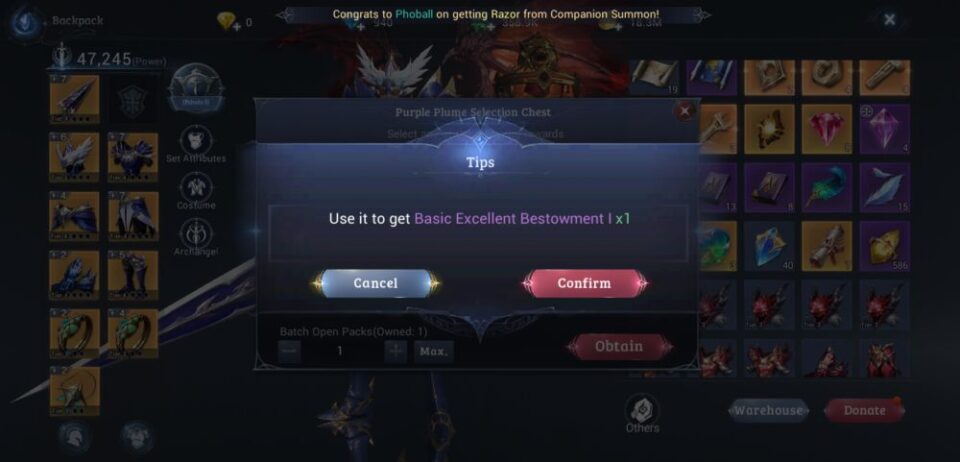Close the Purple Plume Selection Chest window

[x=684, y=111]
